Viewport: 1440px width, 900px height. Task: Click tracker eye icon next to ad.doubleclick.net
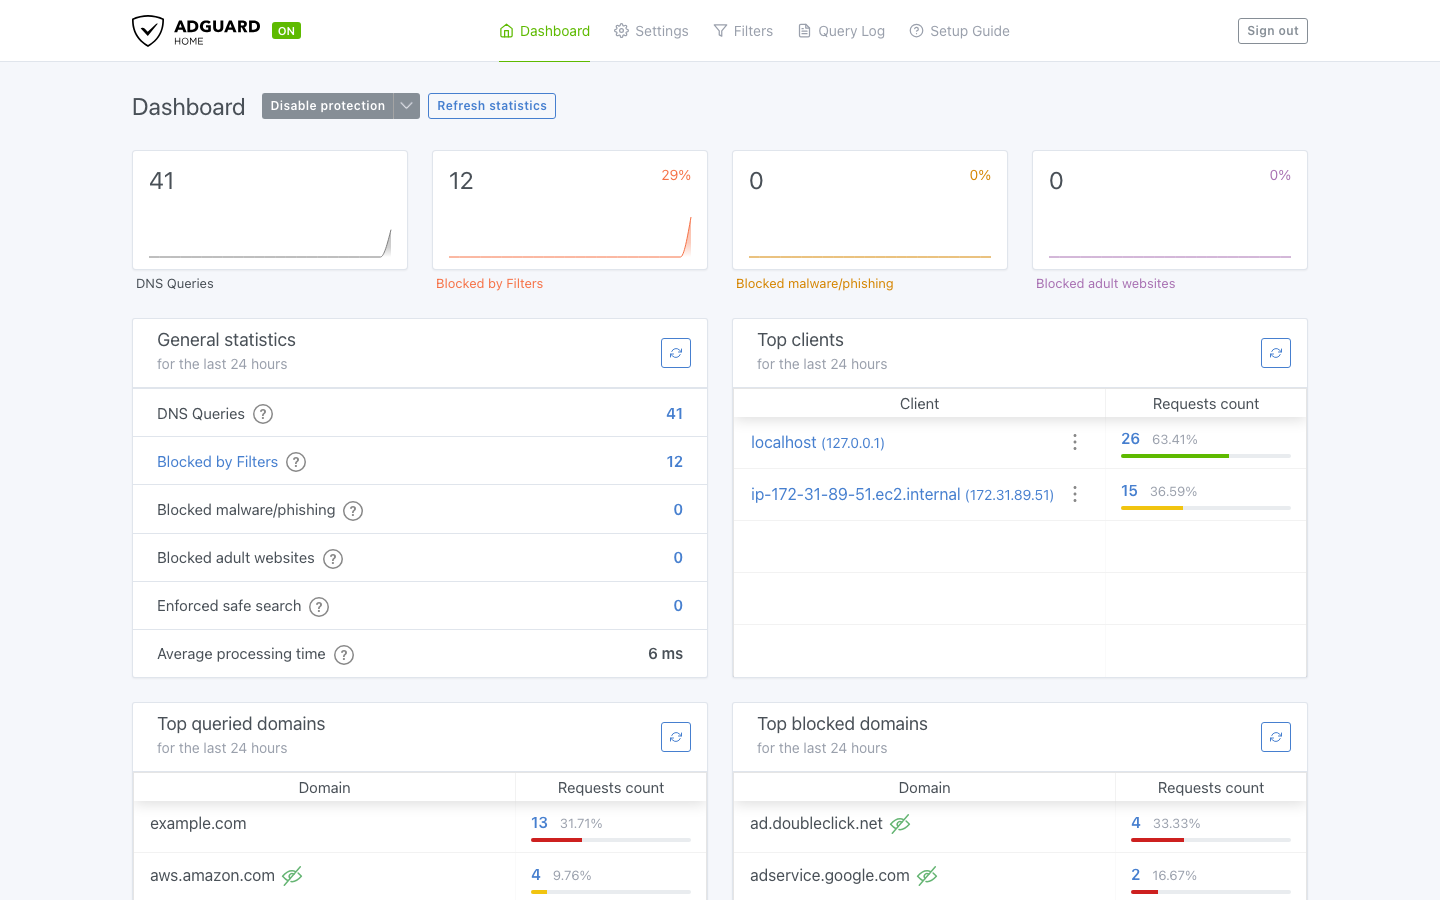tap(900, 824)
